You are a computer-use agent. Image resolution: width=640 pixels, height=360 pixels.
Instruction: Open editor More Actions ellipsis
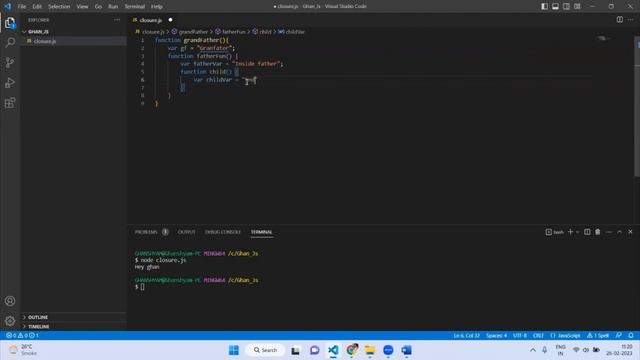tap(631, 20)
